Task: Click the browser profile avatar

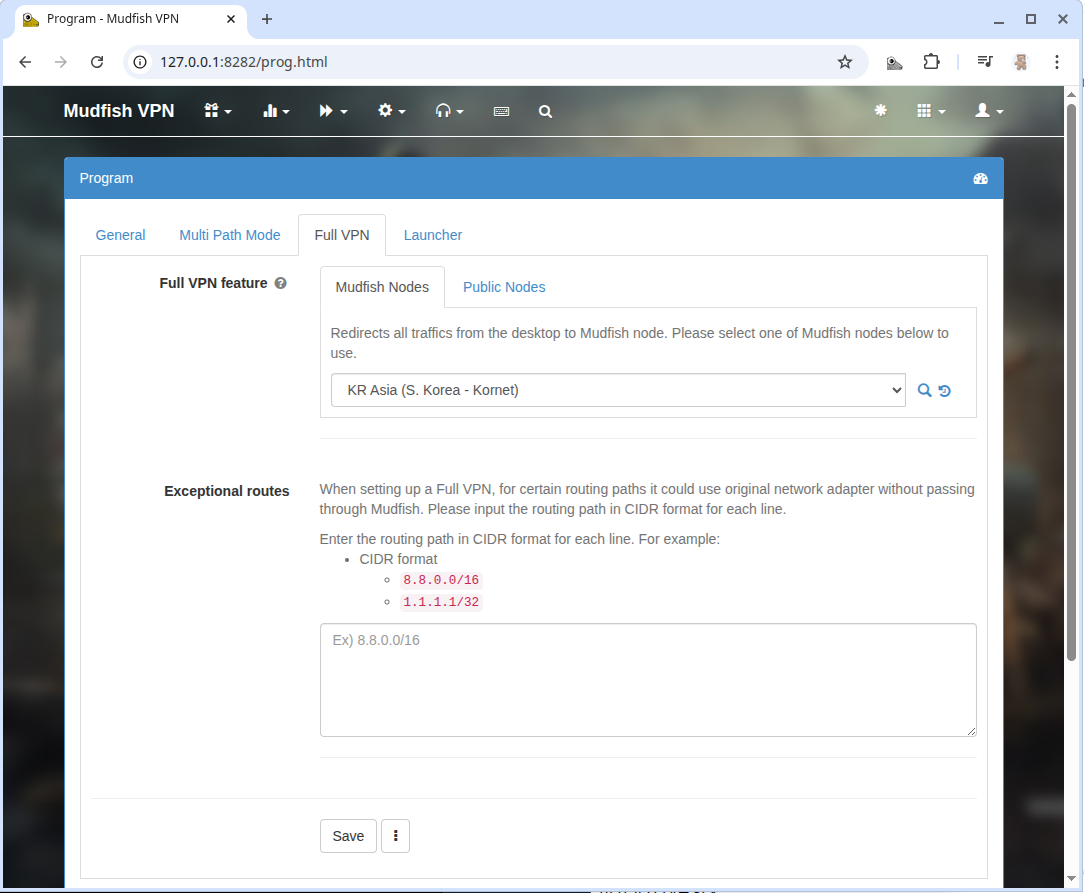Action: click(x=1021, y=62)
